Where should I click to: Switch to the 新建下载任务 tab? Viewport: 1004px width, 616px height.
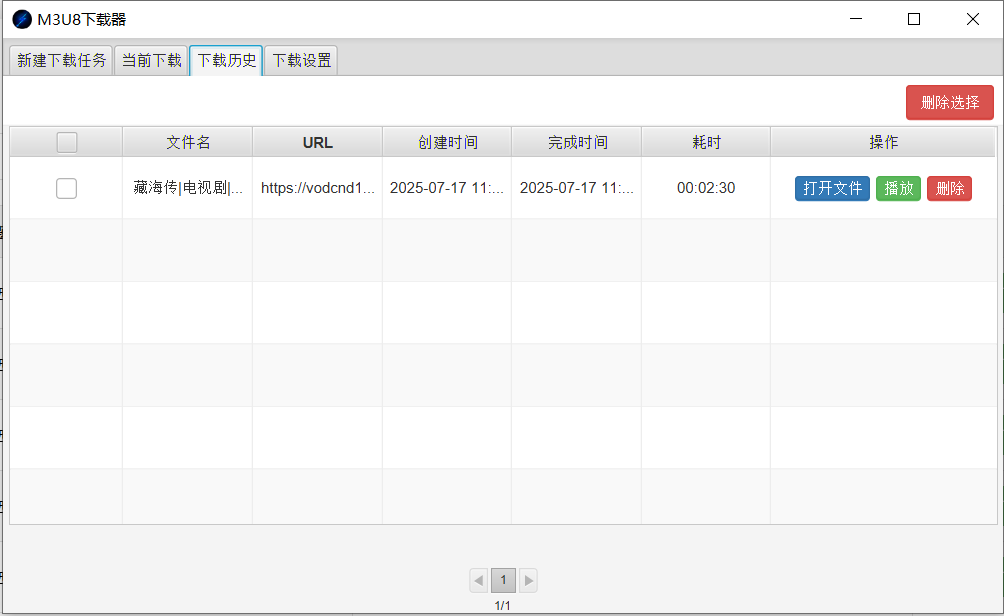click(60, 60)
